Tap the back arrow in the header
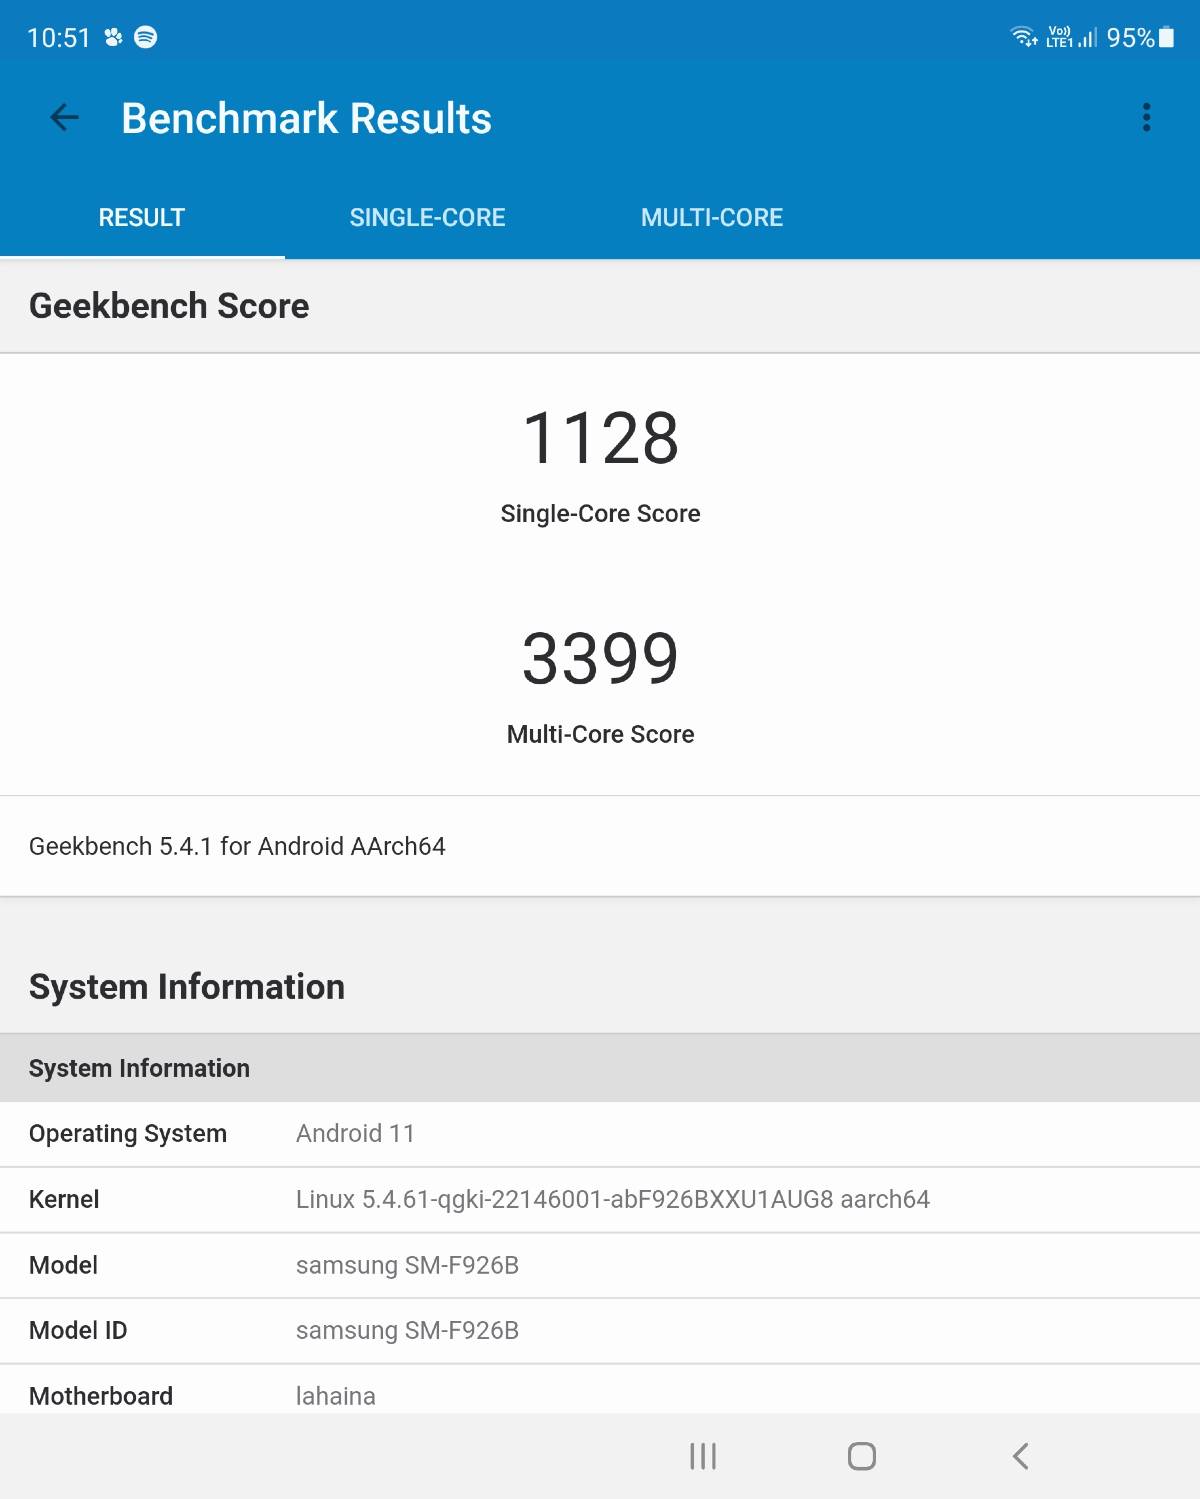 pos(64,118)
